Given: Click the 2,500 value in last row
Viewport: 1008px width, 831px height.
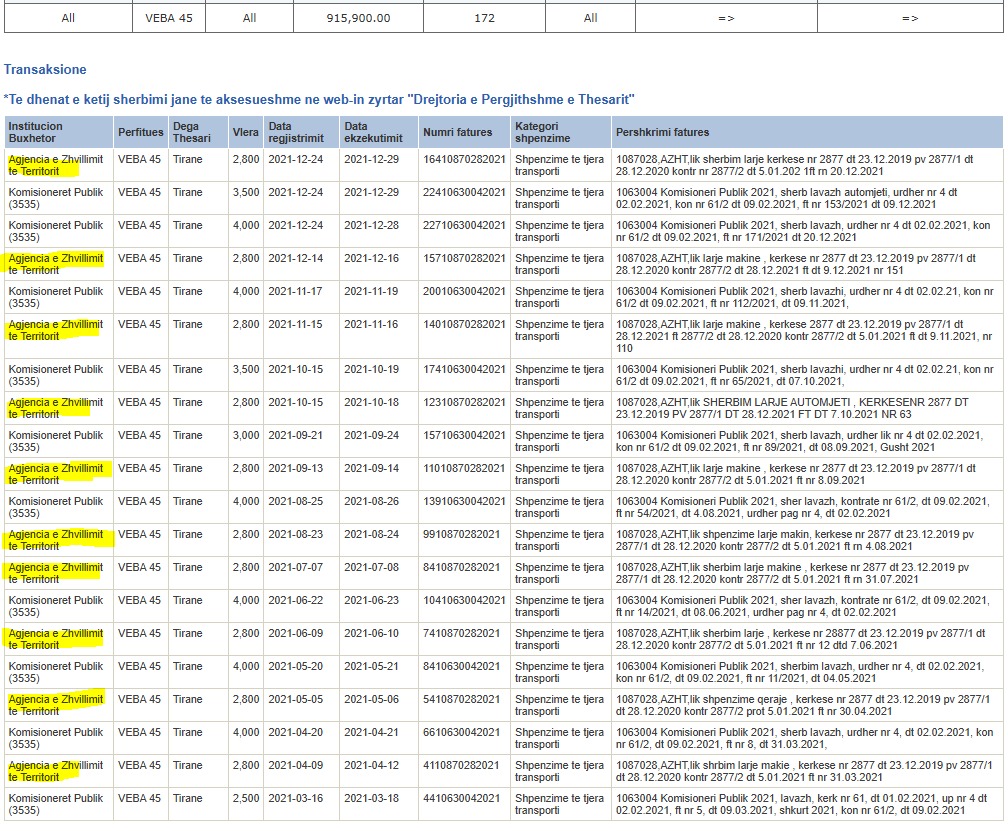Looking at the screenshot, I should pos(245,798).
